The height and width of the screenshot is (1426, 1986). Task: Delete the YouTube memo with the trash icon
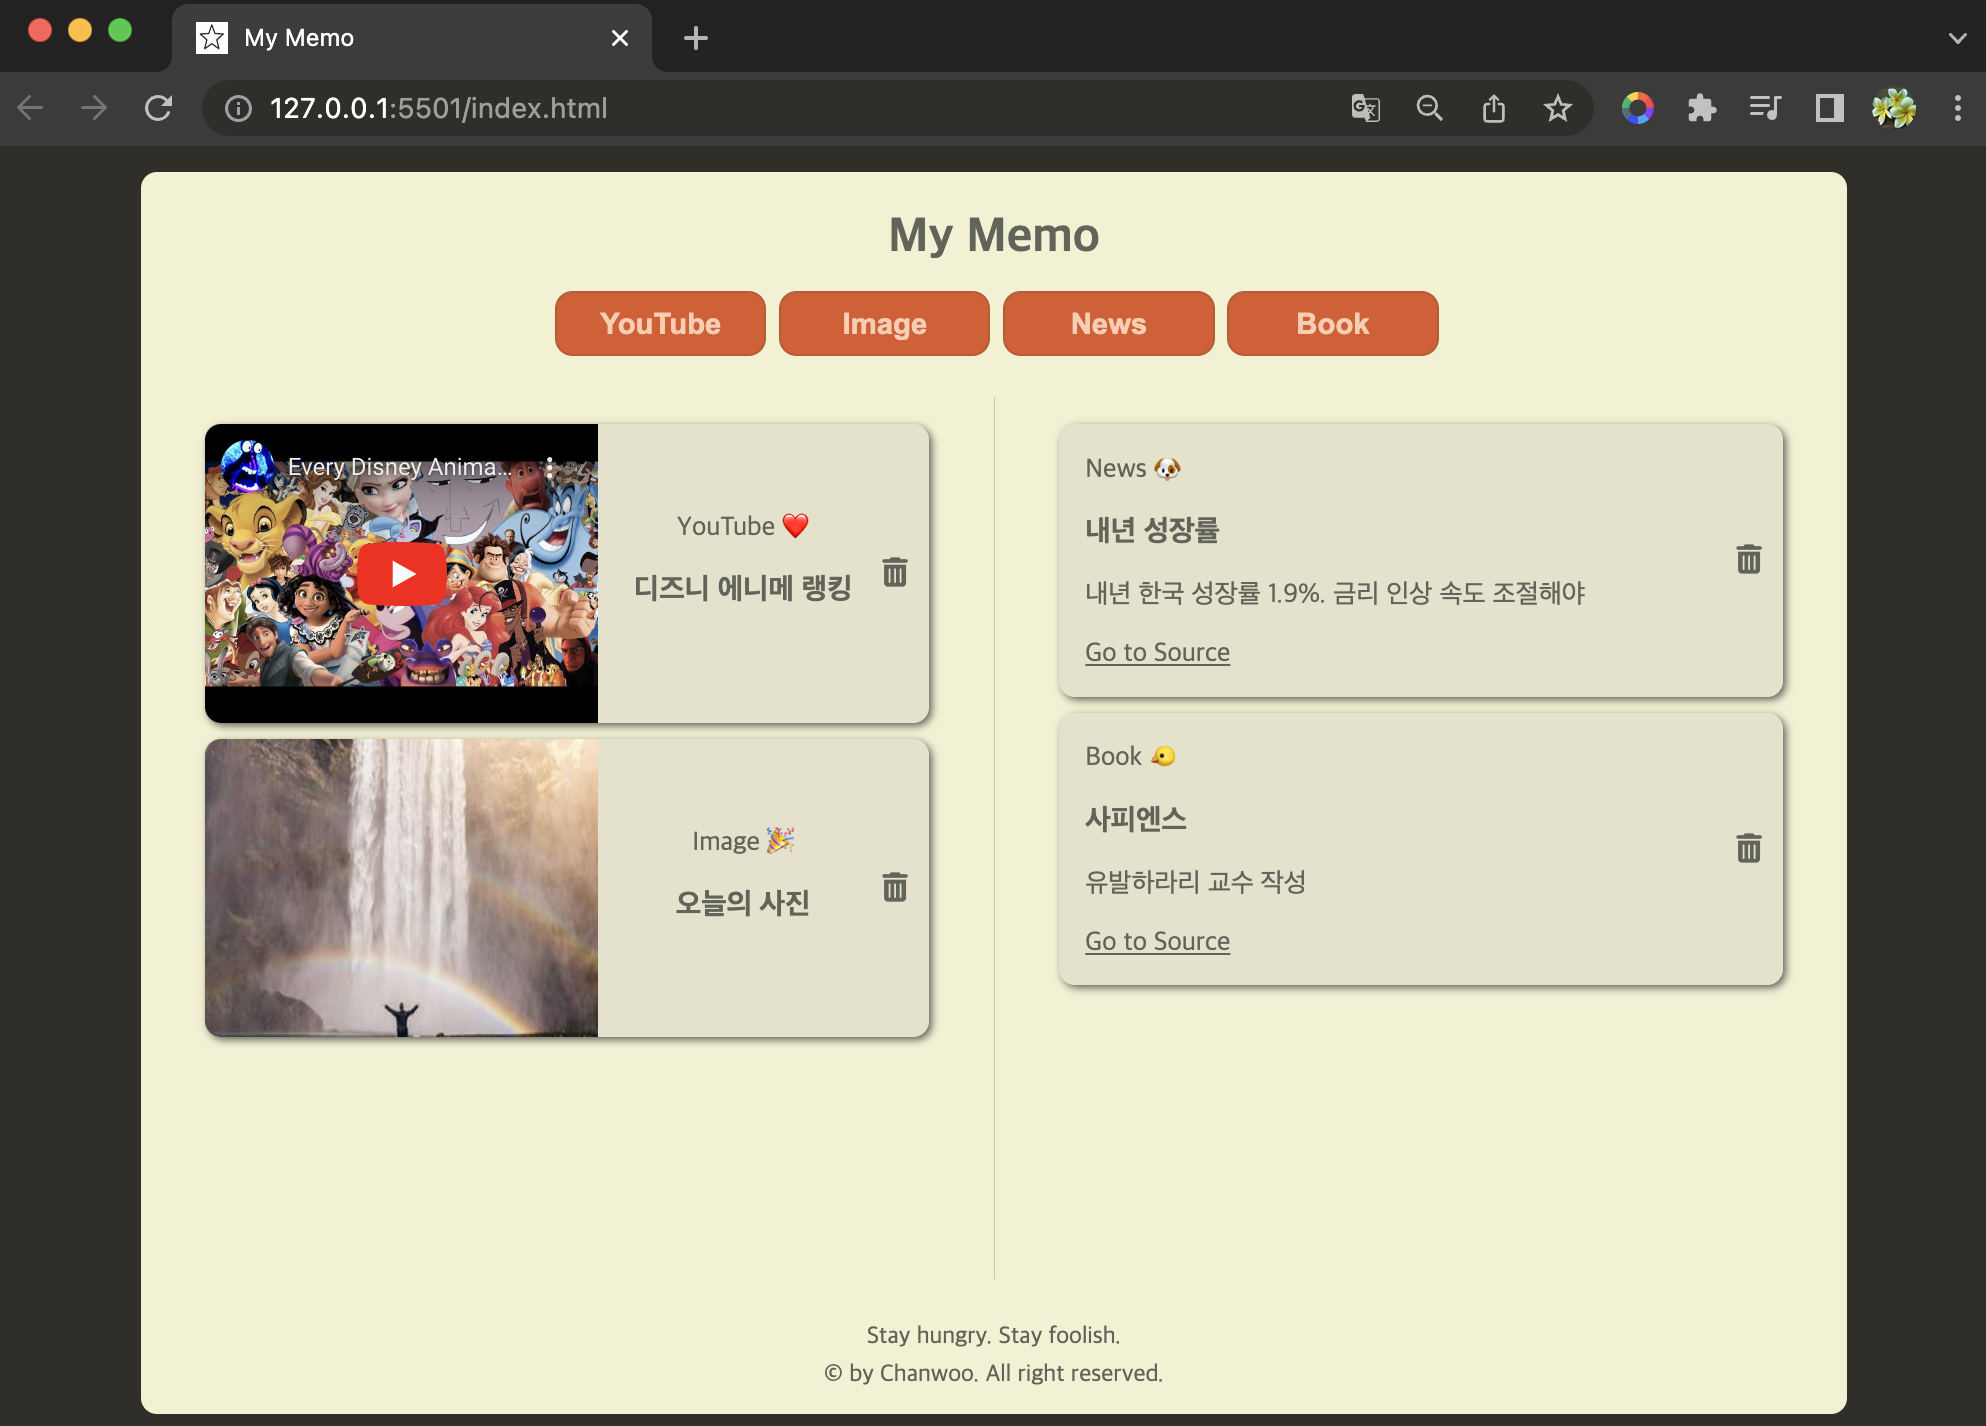tap(893, 573)
